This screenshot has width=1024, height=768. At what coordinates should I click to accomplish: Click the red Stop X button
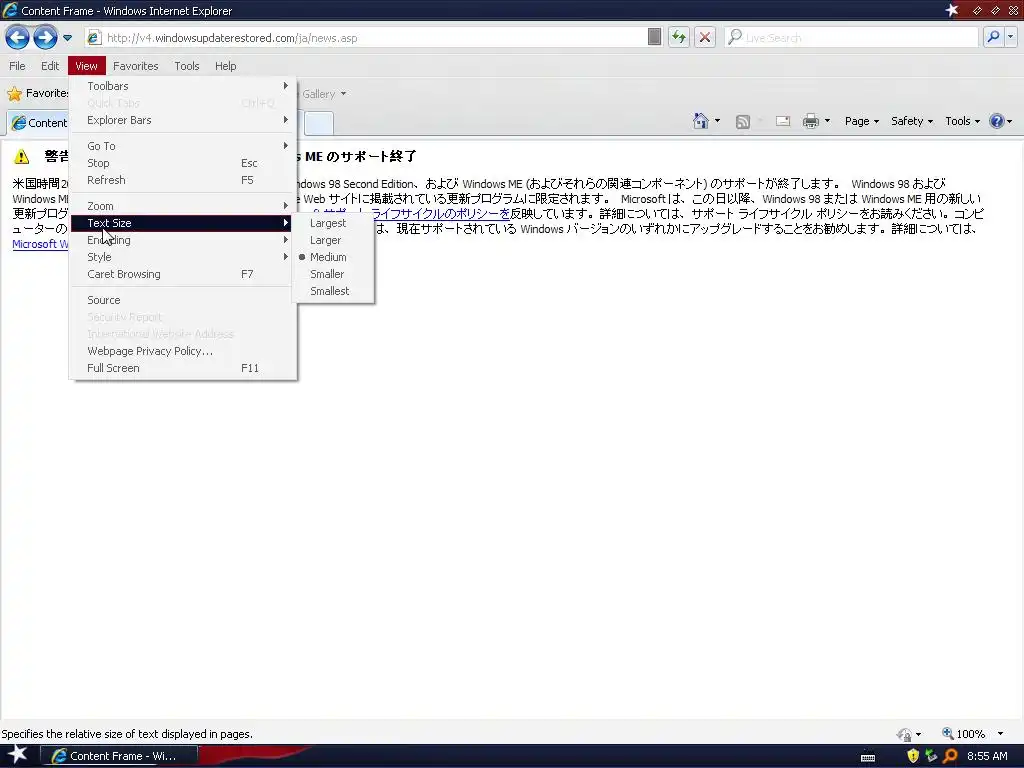tap(705, 37)
